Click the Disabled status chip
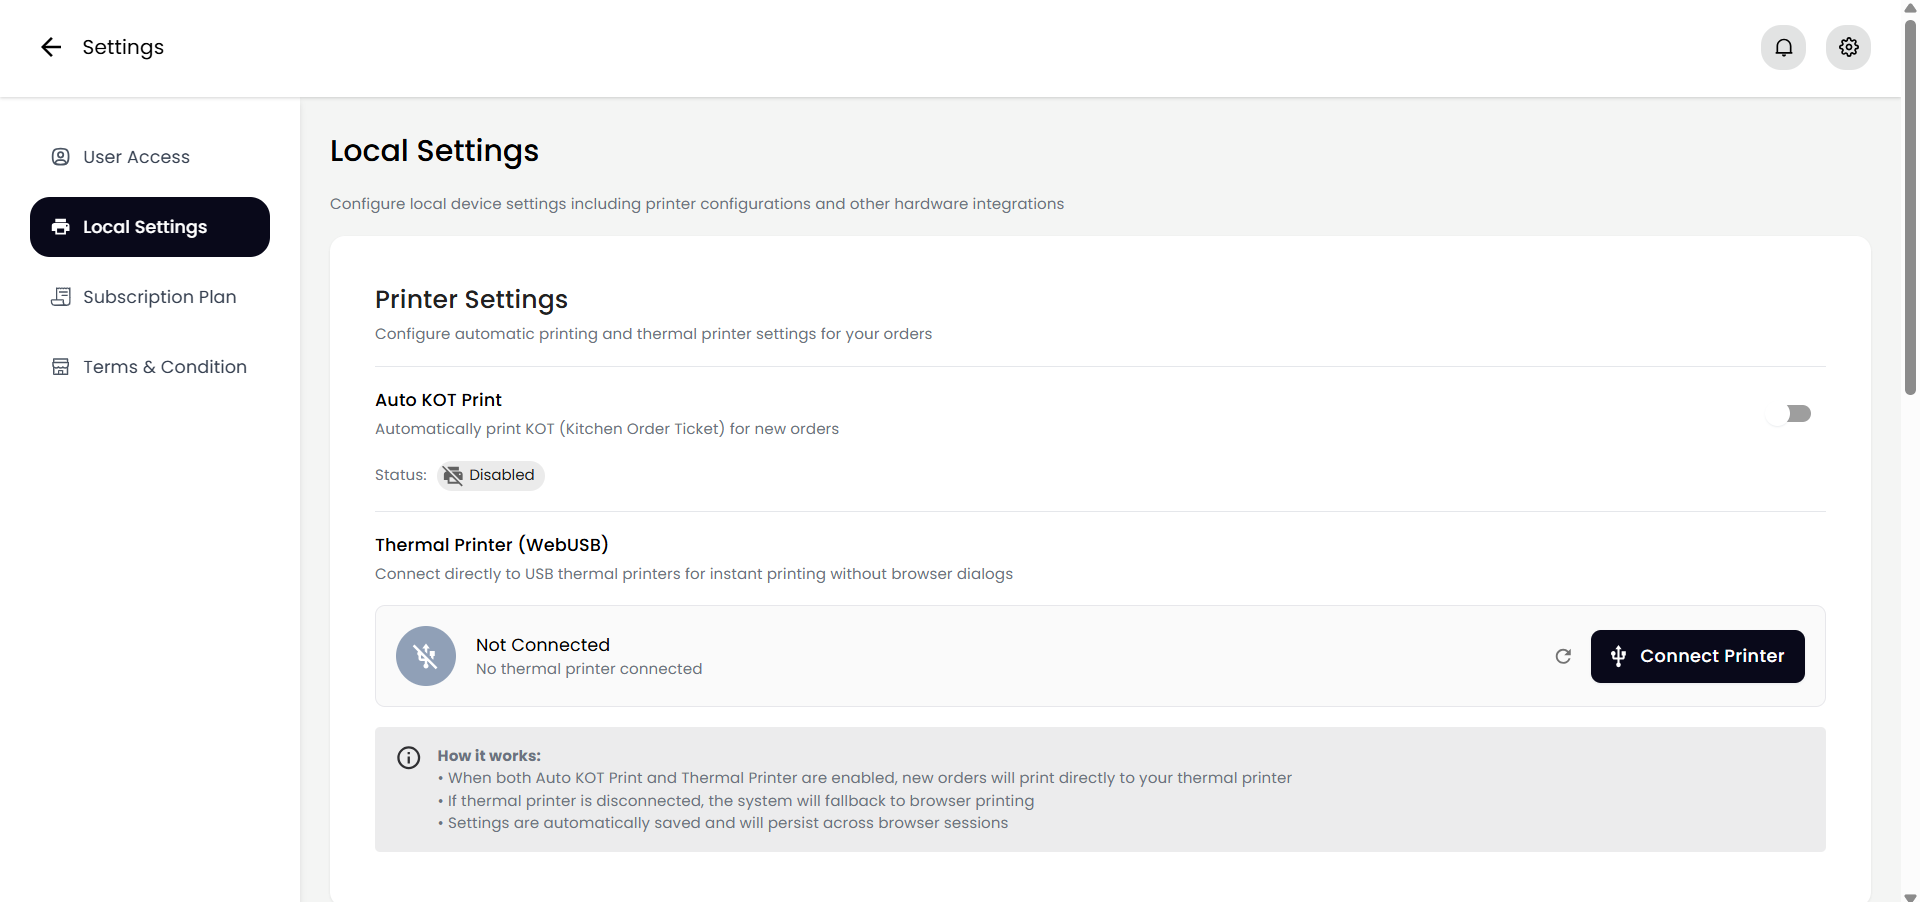The image size is (1920, 902). (491, 475)
